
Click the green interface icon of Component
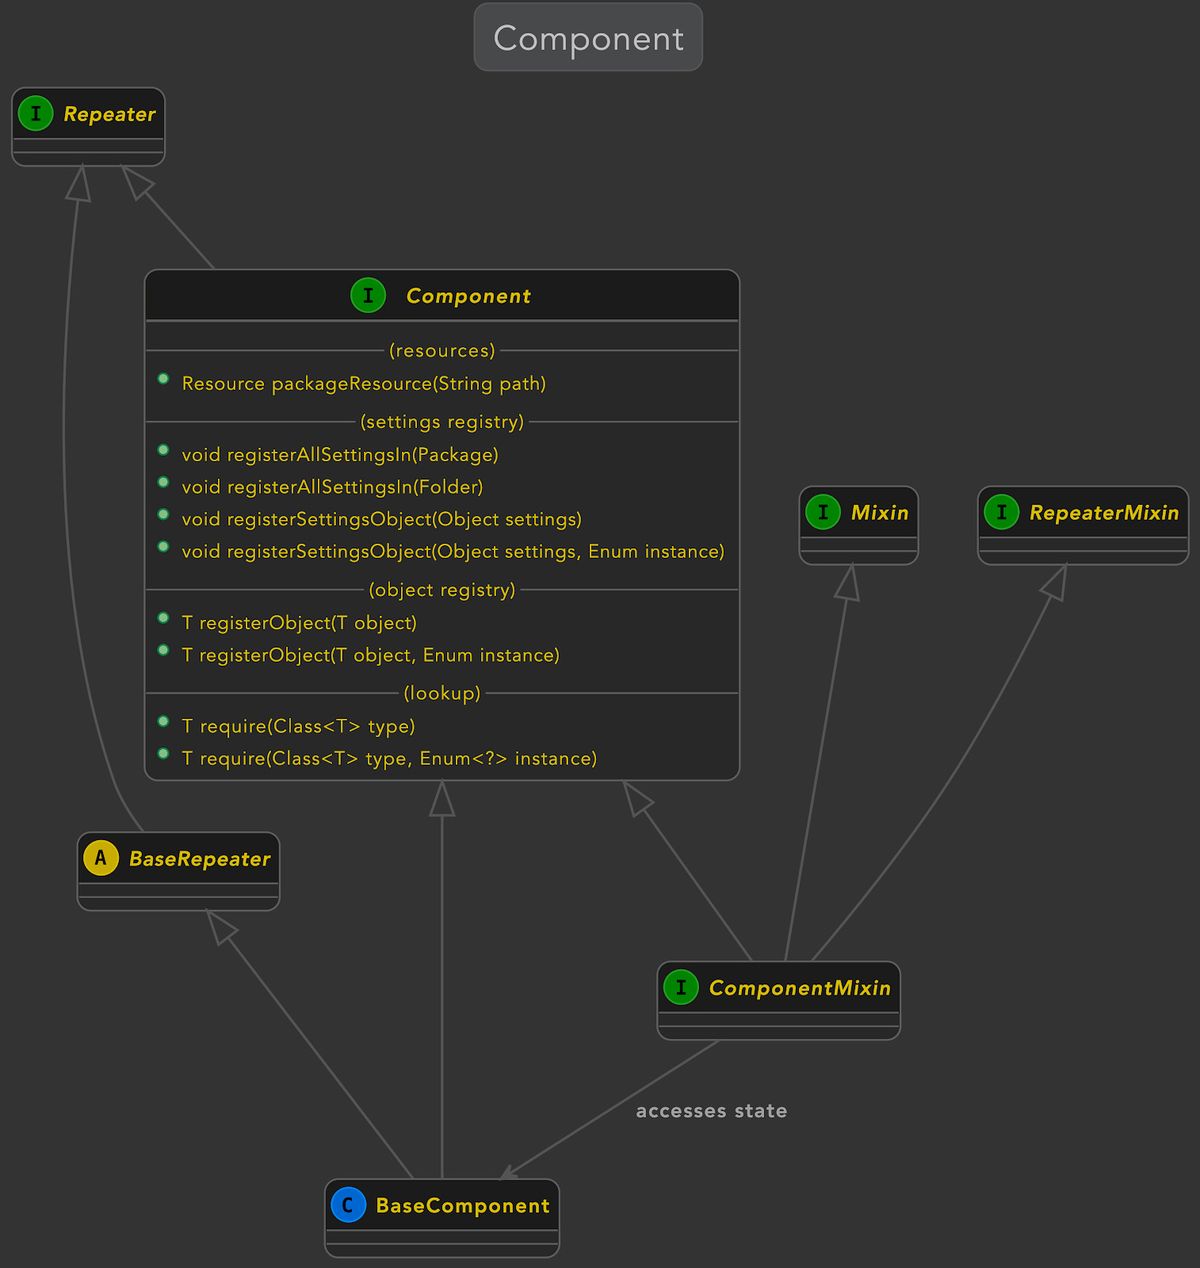[x=368, y=295]
